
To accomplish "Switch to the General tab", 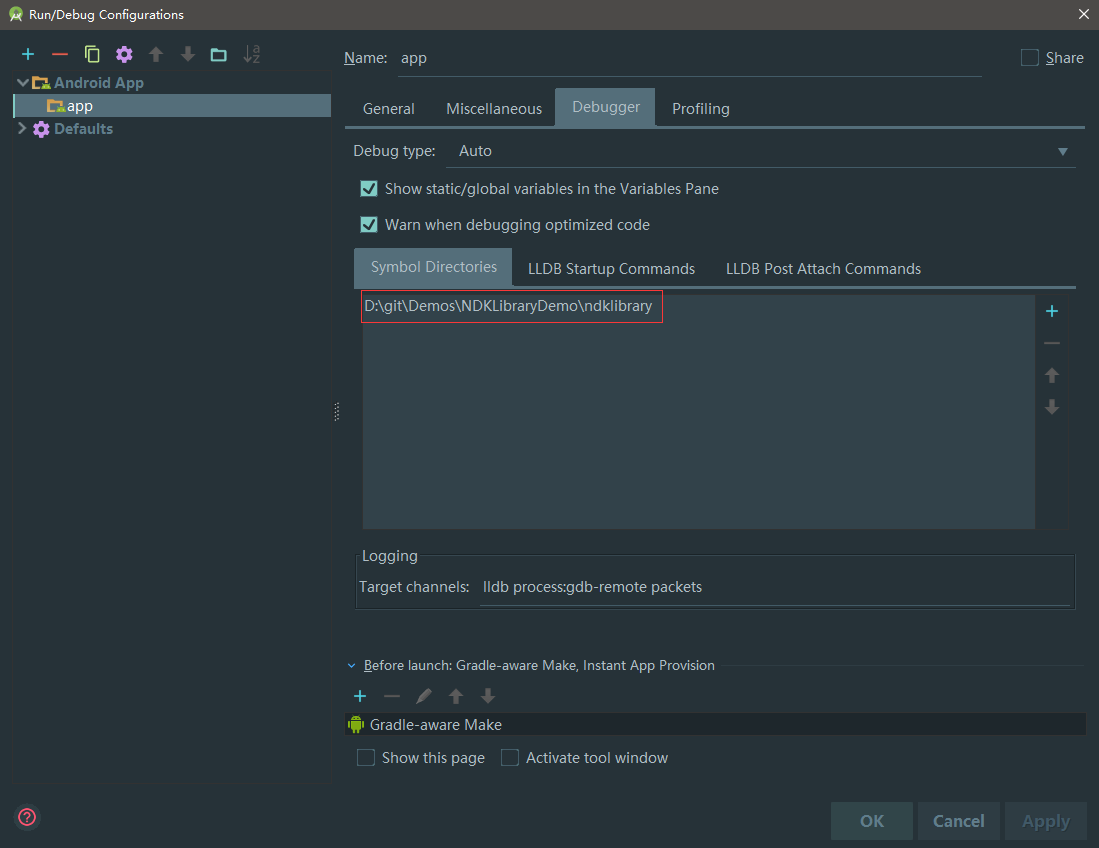I will [x=388, y=109].
